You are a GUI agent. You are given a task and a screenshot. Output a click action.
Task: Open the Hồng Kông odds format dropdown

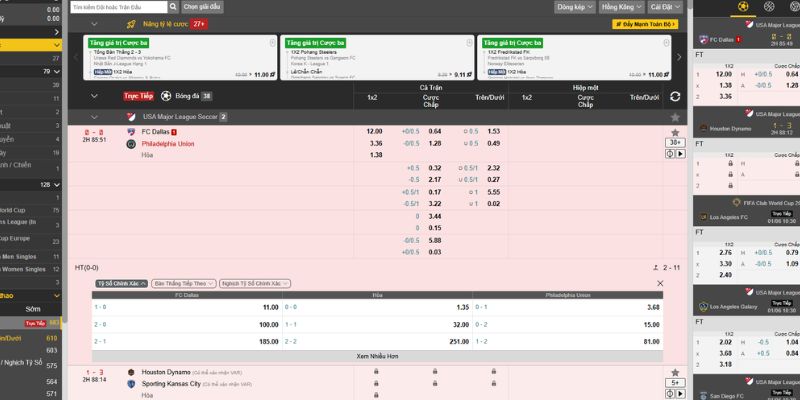point(621,7)
